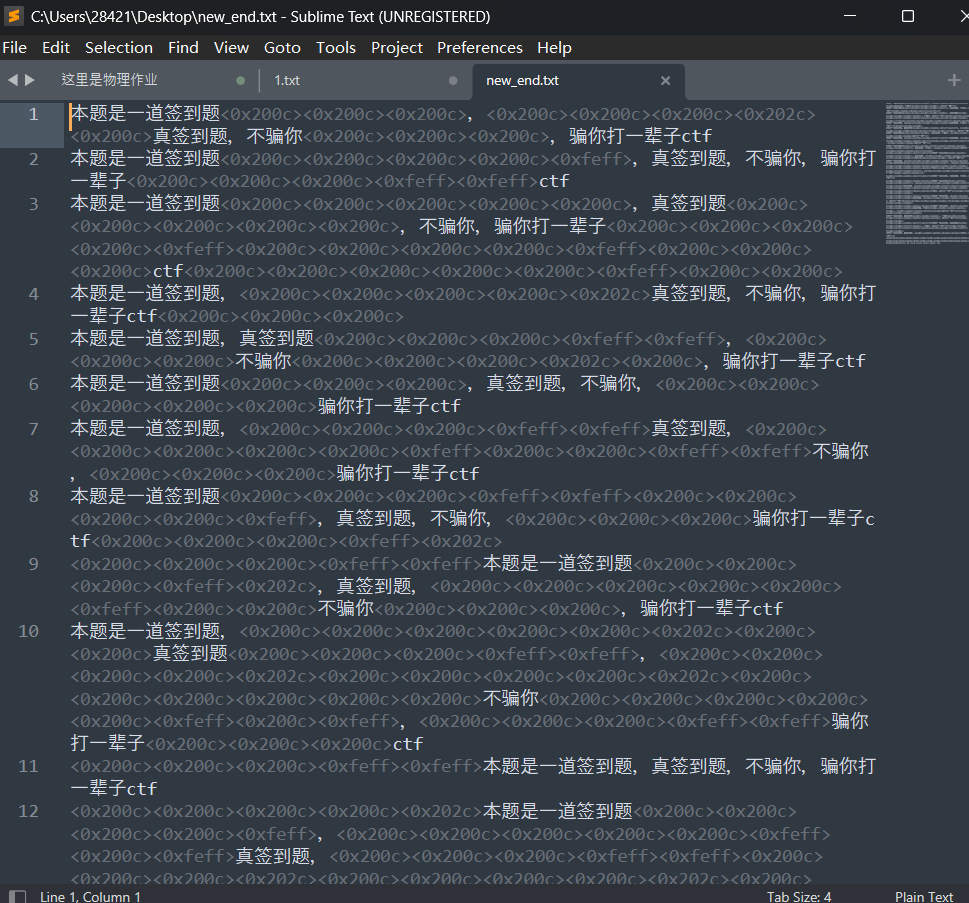
Task: Click line number 1 in gutter
Action: pos(33,114)
